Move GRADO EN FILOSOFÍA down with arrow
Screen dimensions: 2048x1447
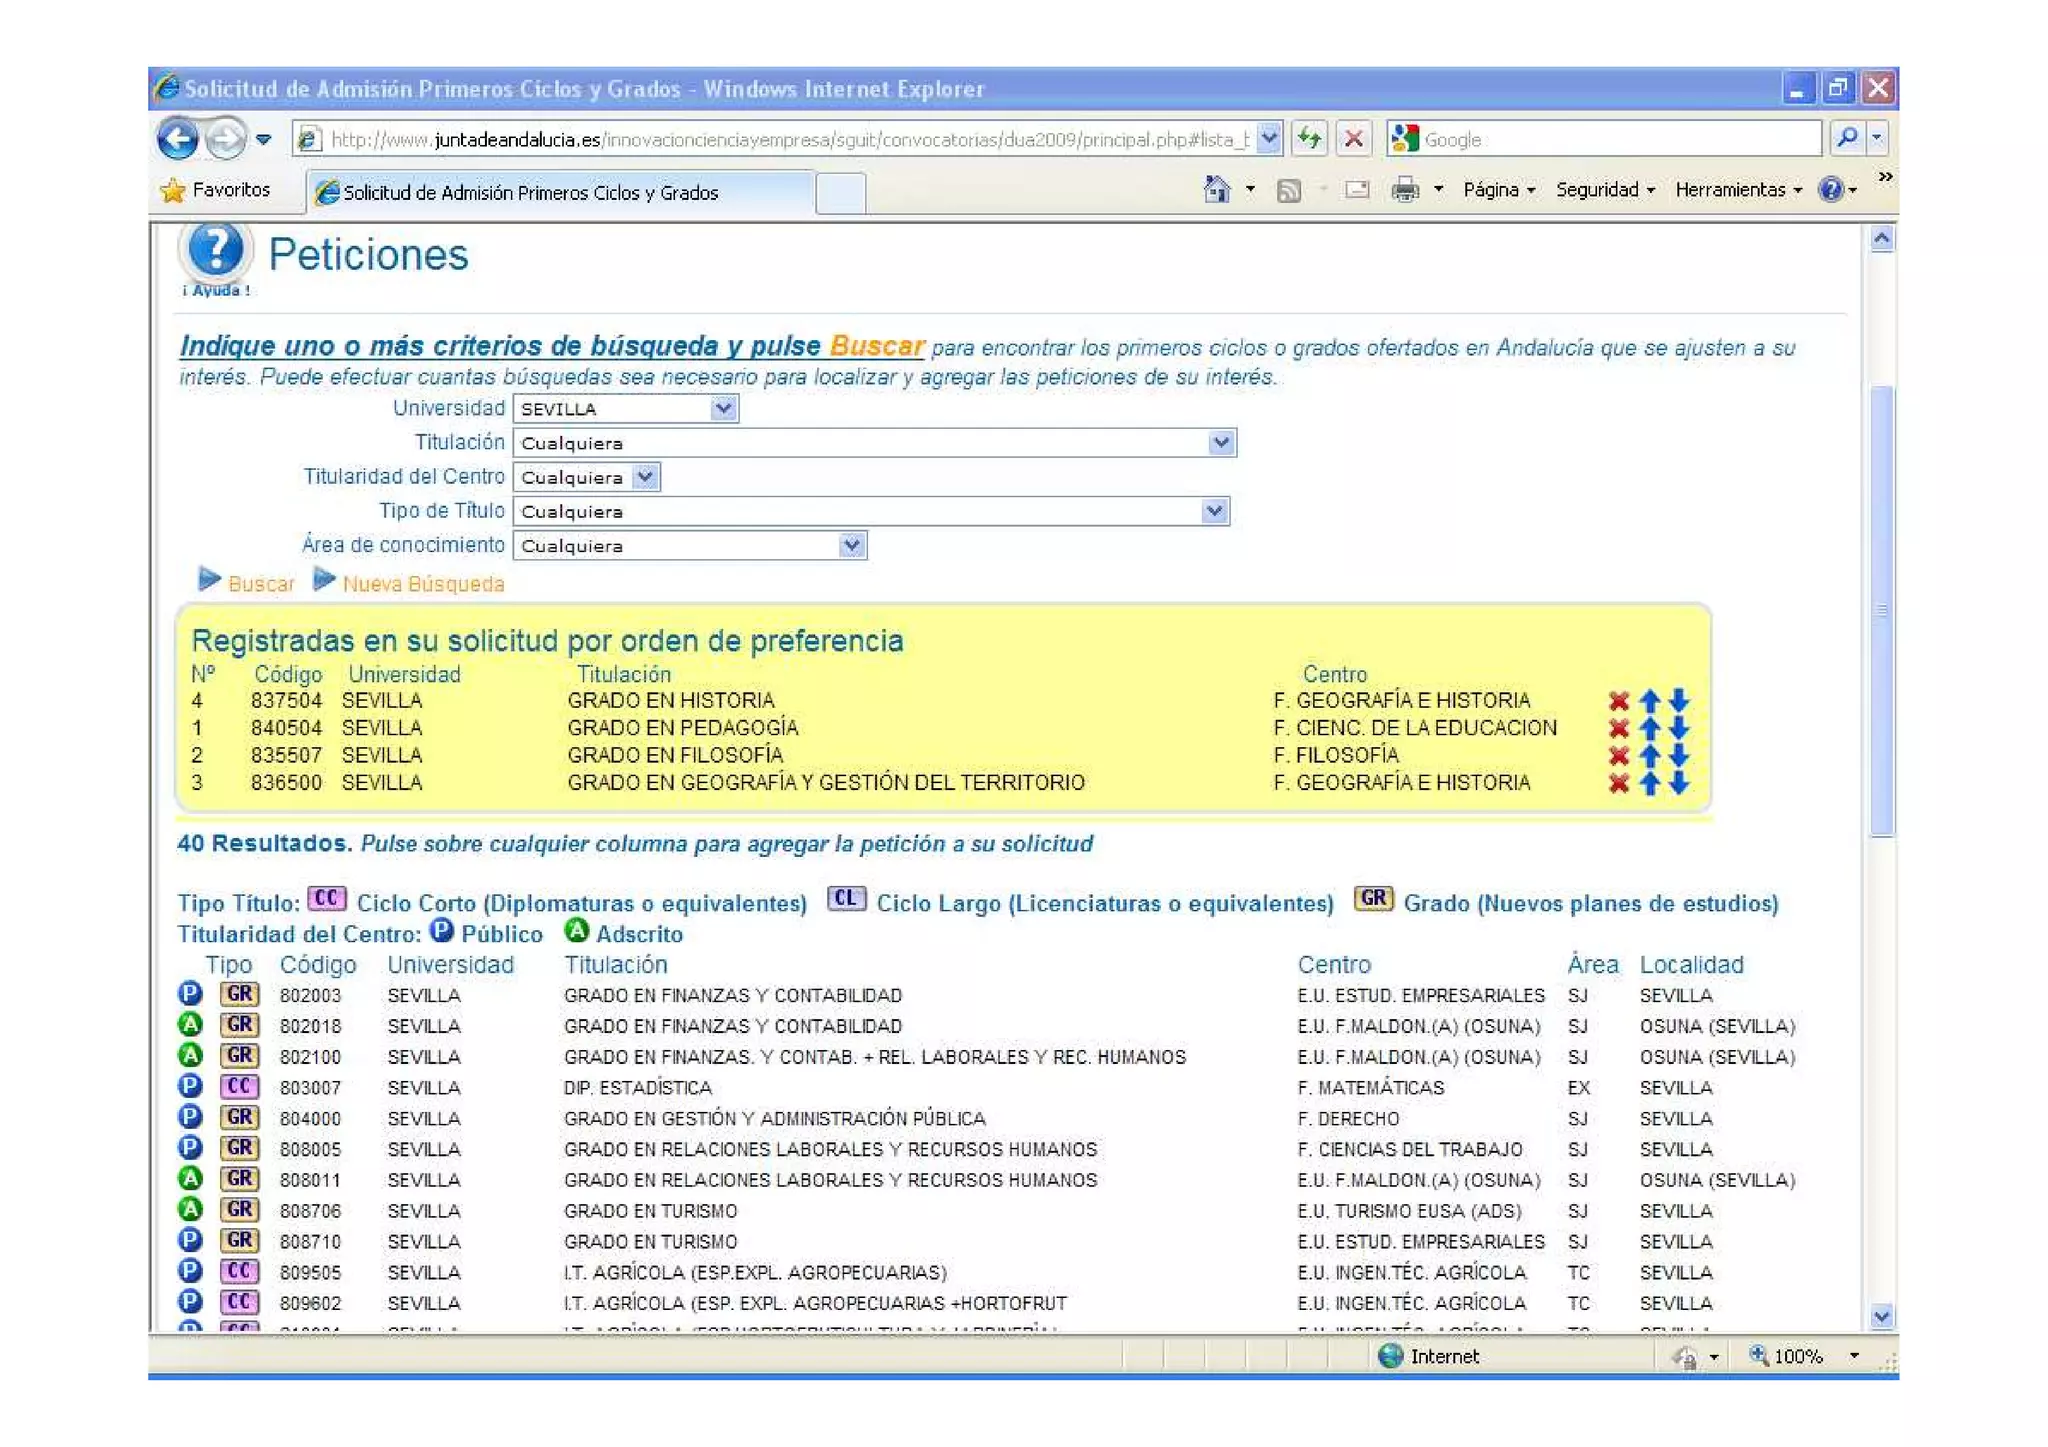[1680, 756]
